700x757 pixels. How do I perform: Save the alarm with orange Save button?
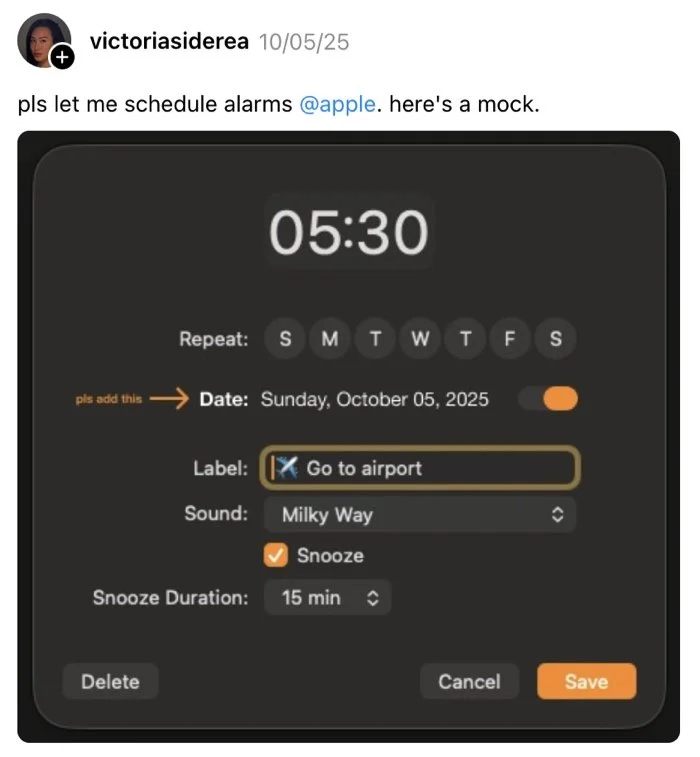[587, 681]
